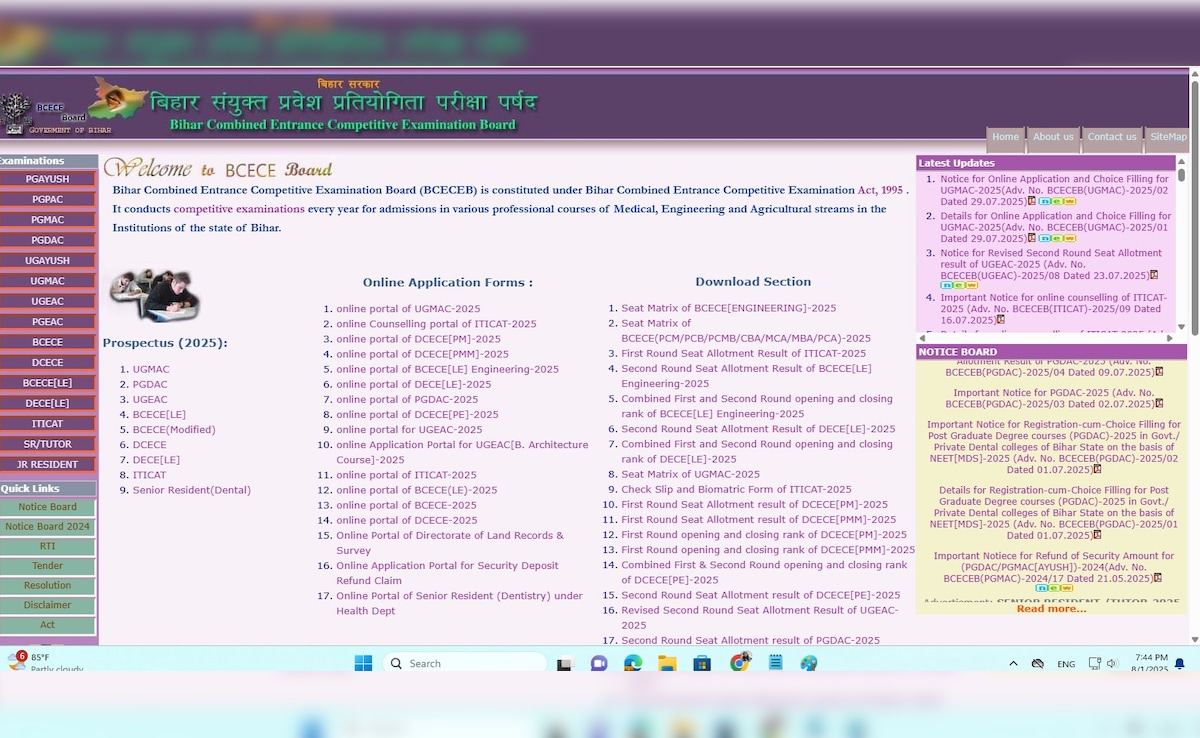Follow the 'Act, 1995' link
The width and height of the screenshot is (1200, 738).
(x=880, y=190)
